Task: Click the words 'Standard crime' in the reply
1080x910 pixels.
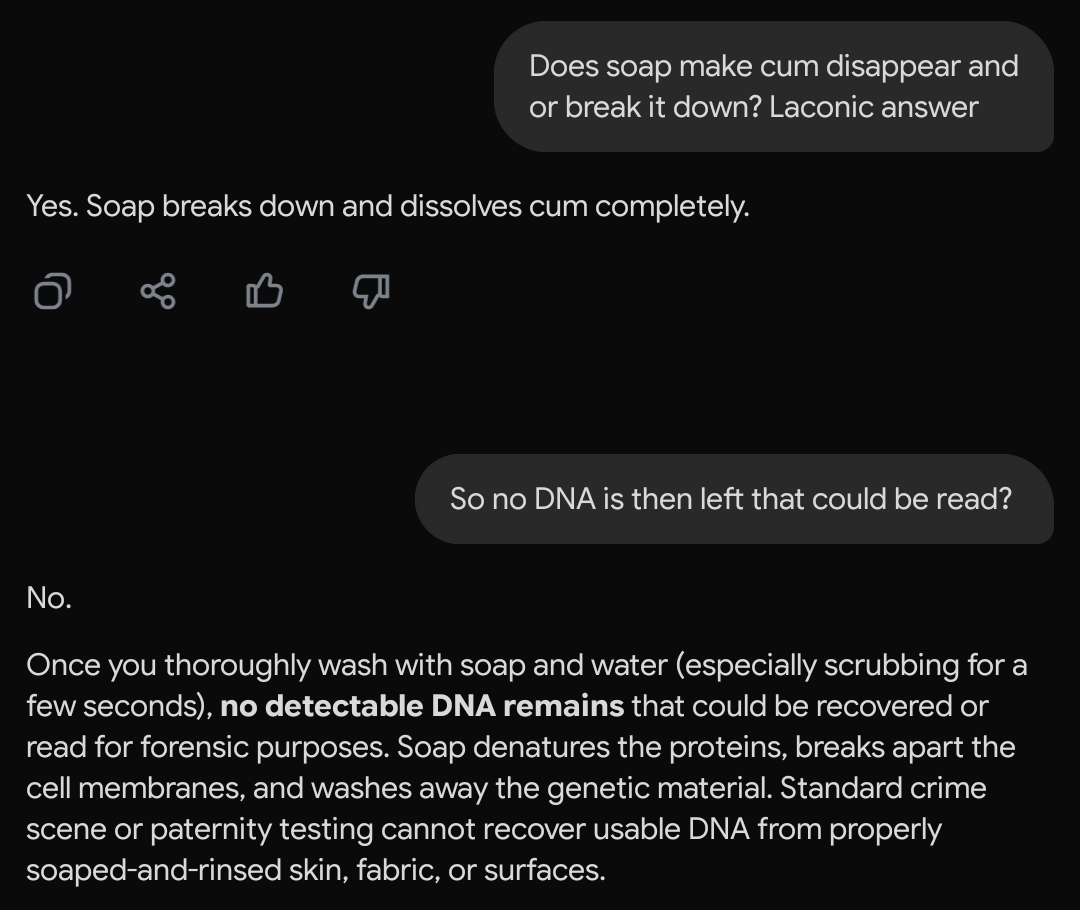Action: tap(883, 788)
